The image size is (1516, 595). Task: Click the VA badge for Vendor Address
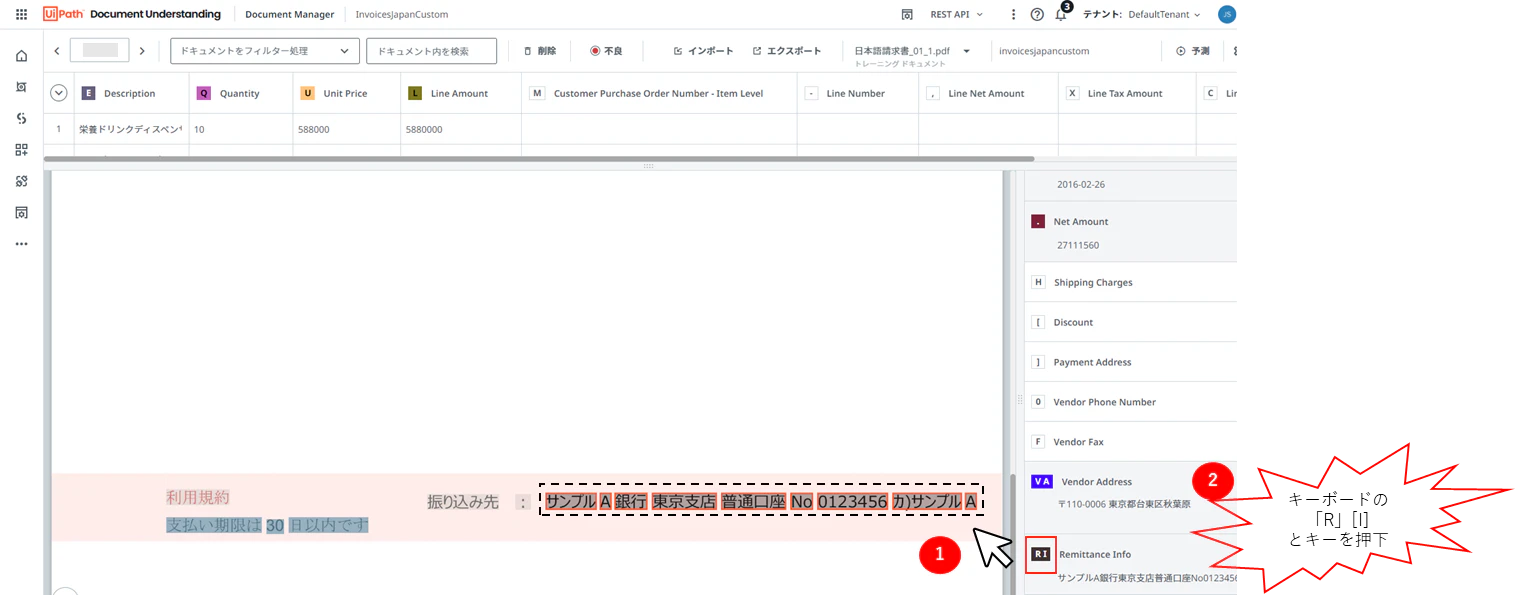[x=1041, y=482]
